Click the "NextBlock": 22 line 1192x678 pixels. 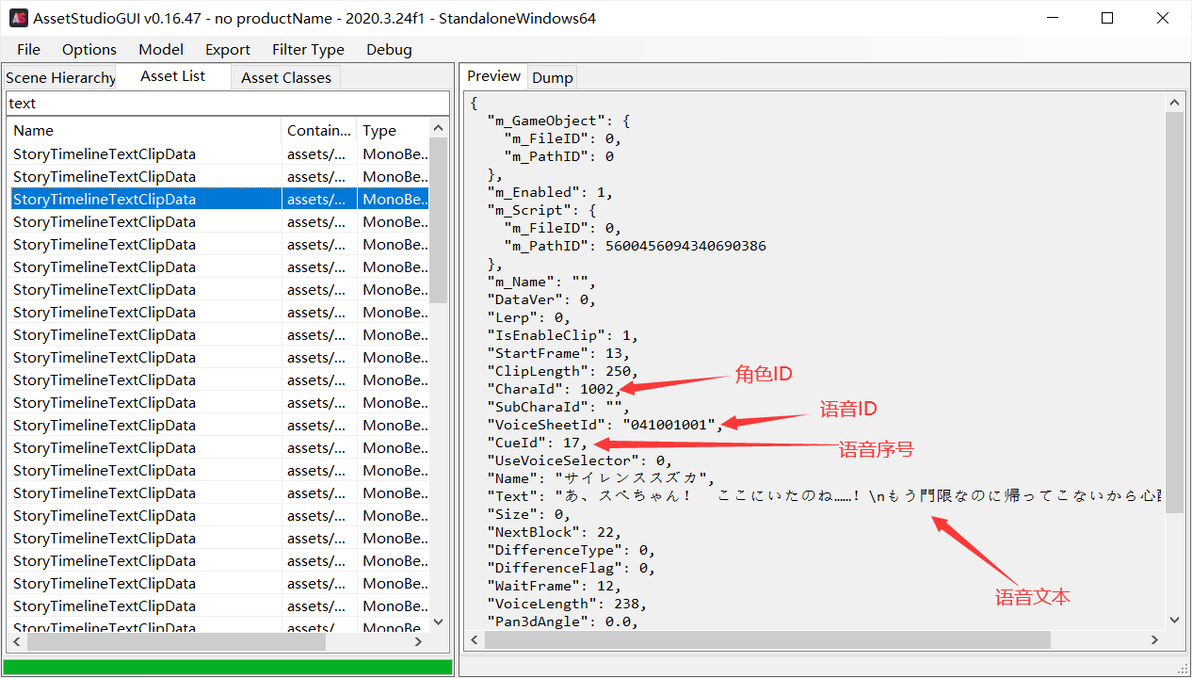[x=553, y=532]
